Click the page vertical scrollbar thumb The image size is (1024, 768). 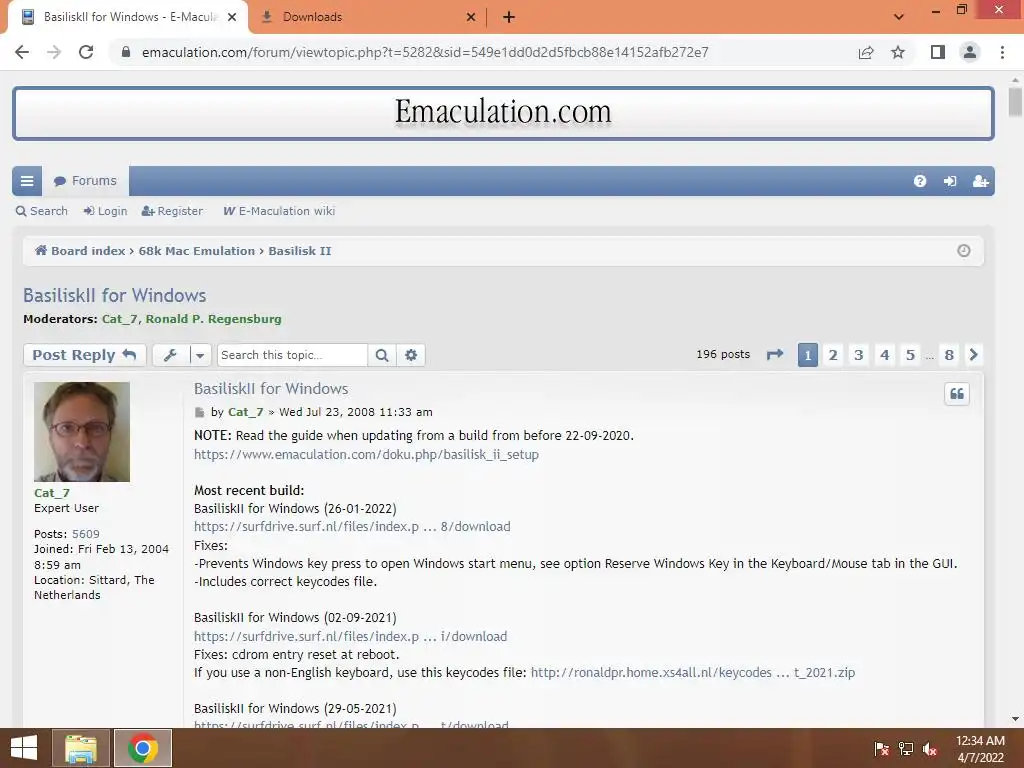click(1015, 103)
